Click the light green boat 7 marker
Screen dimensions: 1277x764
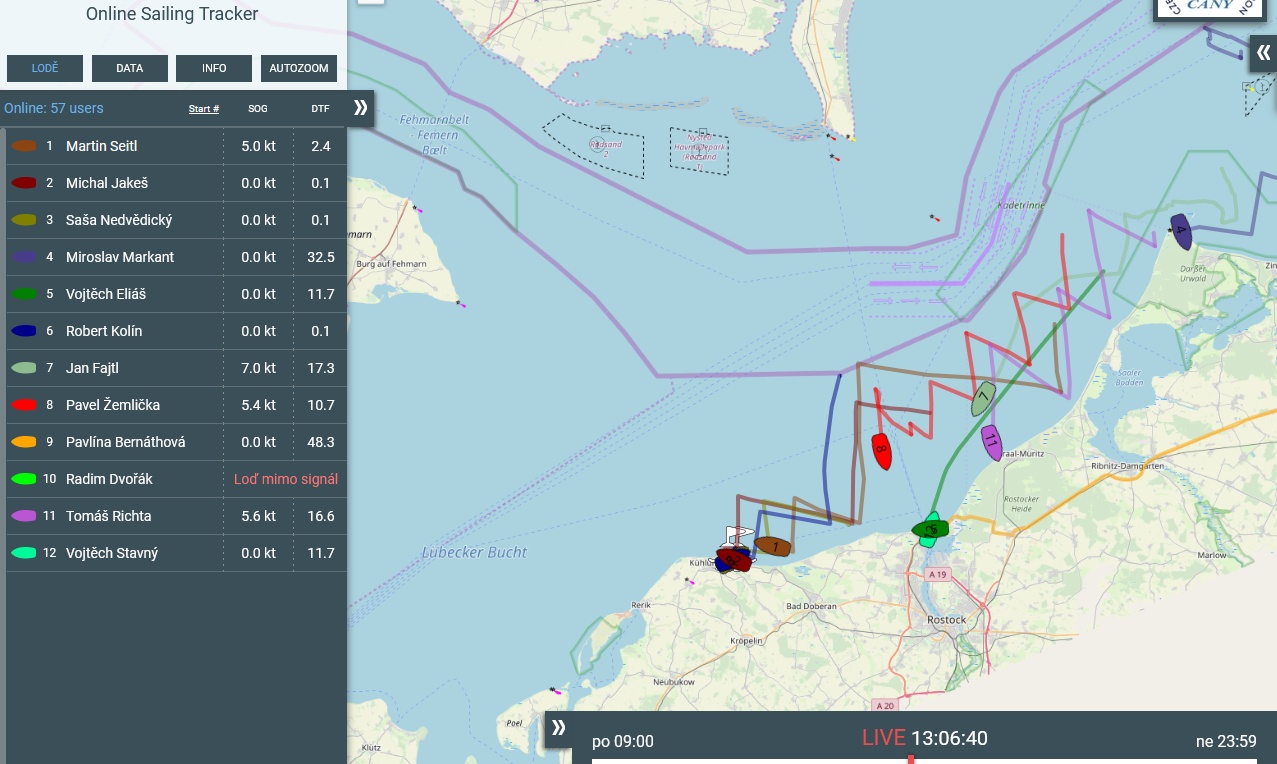[983, 398]
